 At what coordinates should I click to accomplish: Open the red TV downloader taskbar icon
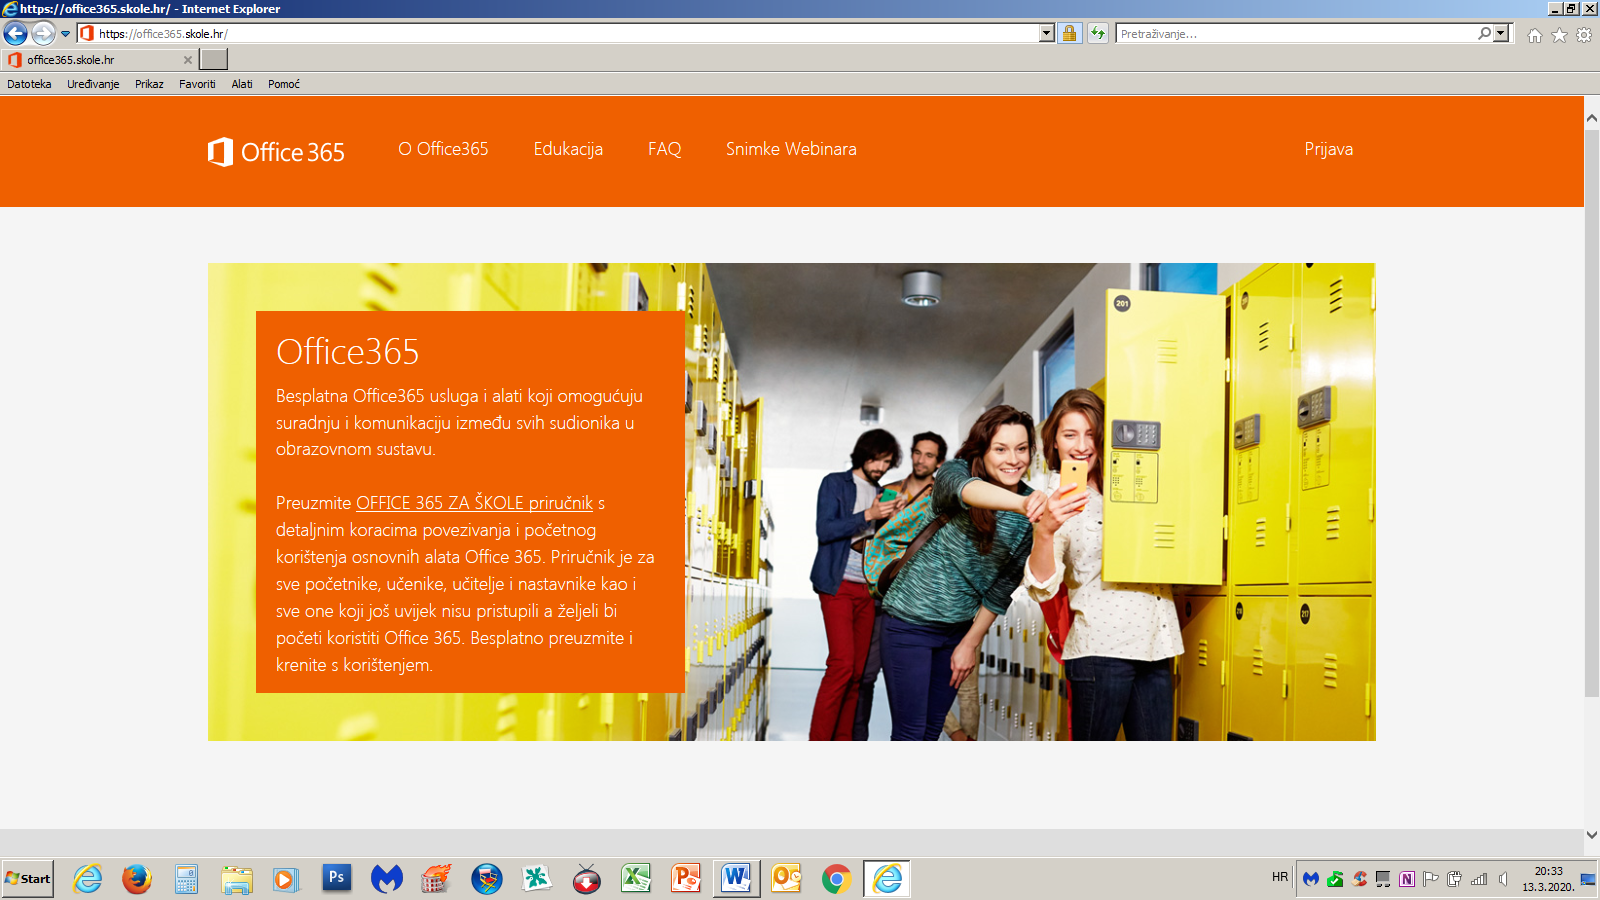click(x=587, y=879)
